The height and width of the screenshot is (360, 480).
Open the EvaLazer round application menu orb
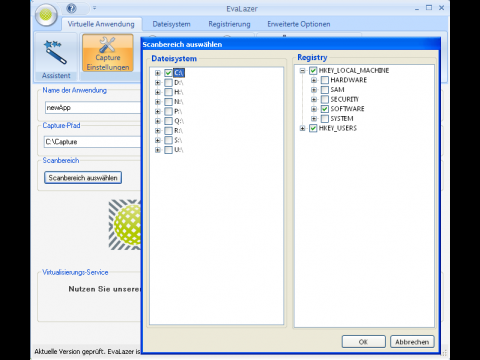46,15
